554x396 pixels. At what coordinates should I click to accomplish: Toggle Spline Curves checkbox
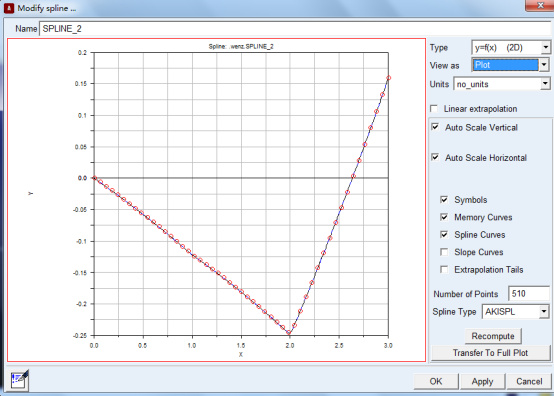[444, 234]
